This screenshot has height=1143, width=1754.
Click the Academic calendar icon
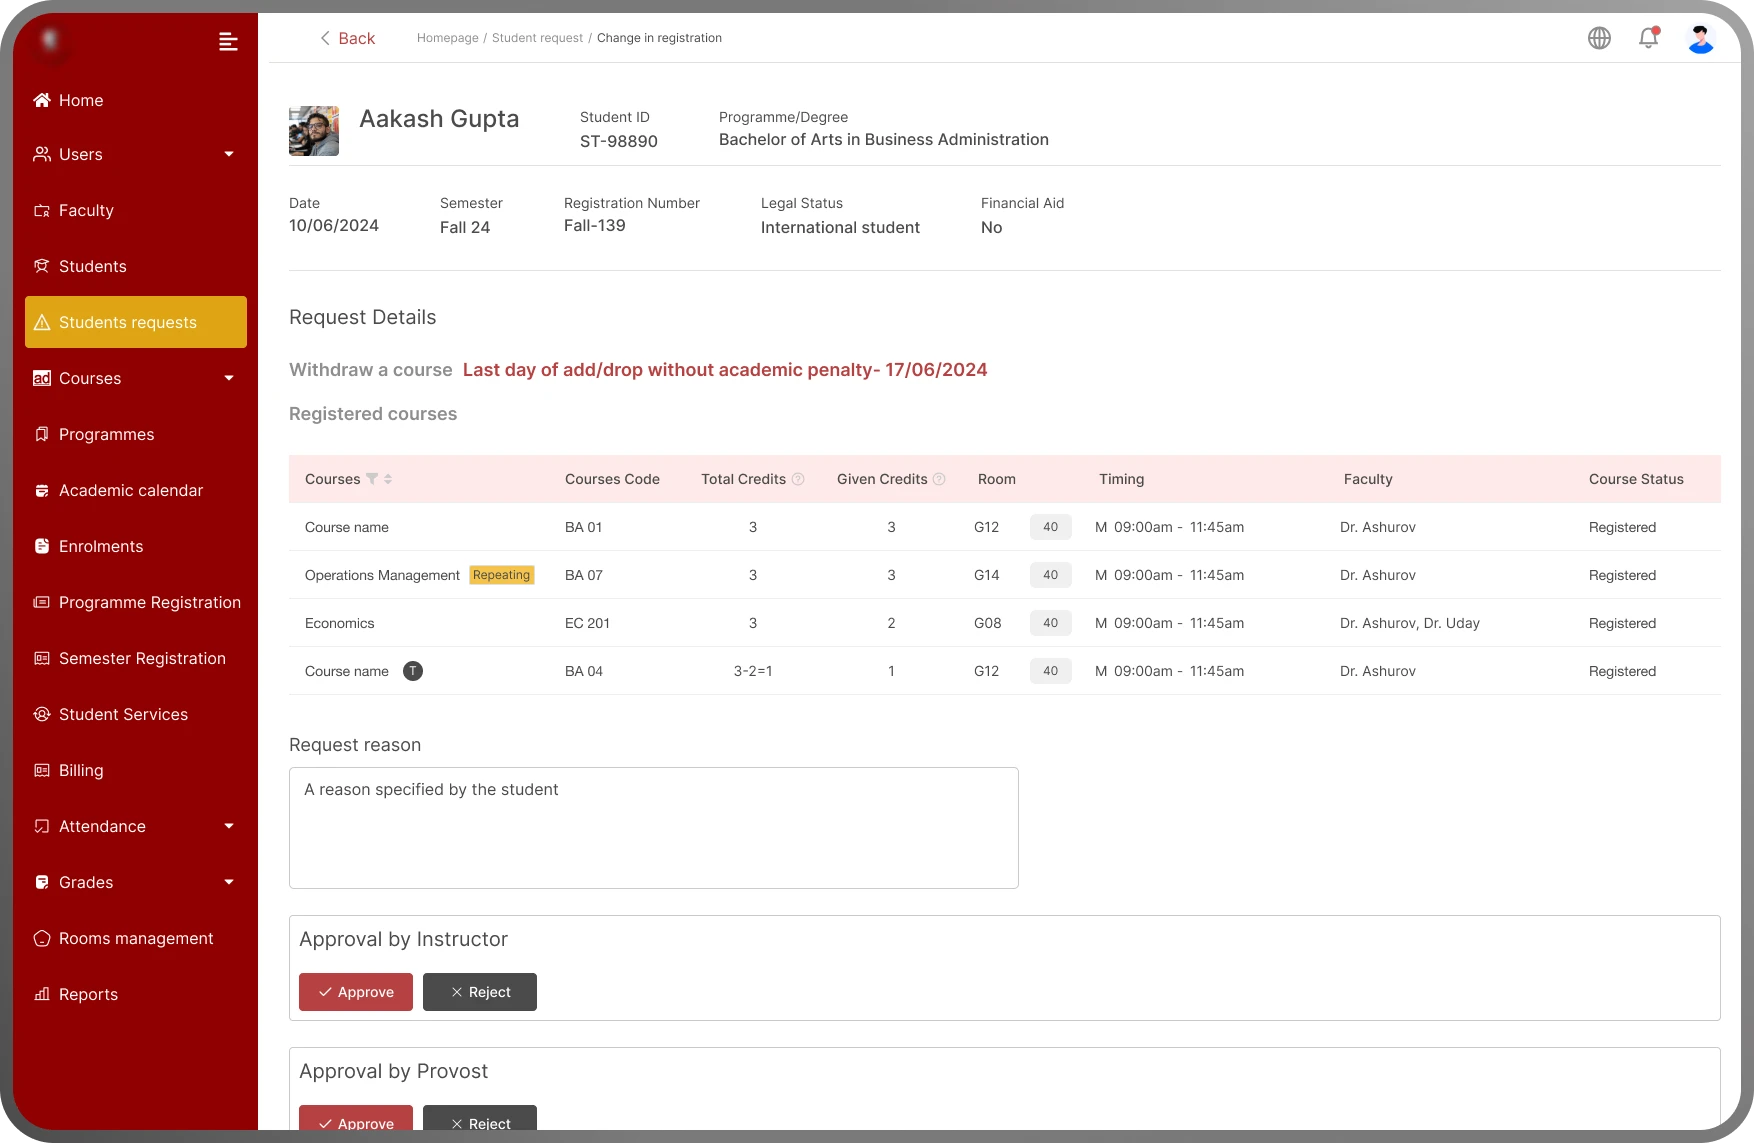(42, 490)
